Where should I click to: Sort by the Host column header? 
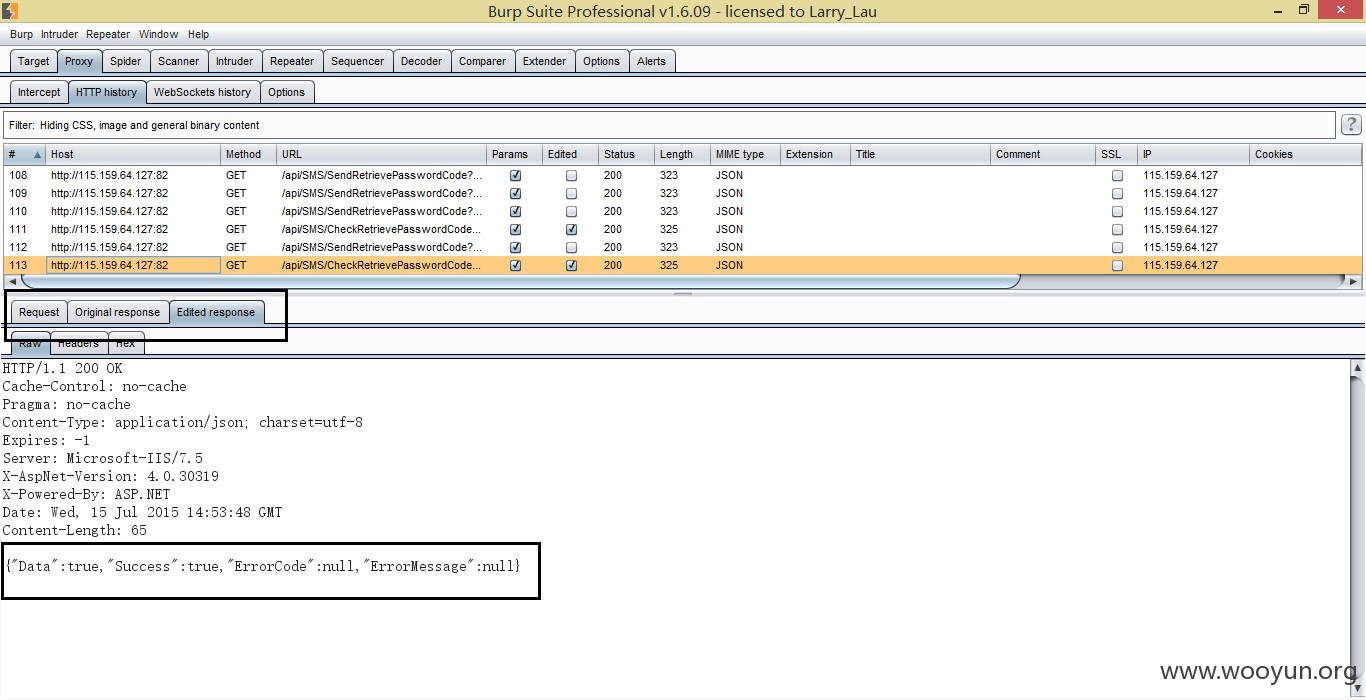[x=133, y=154]
